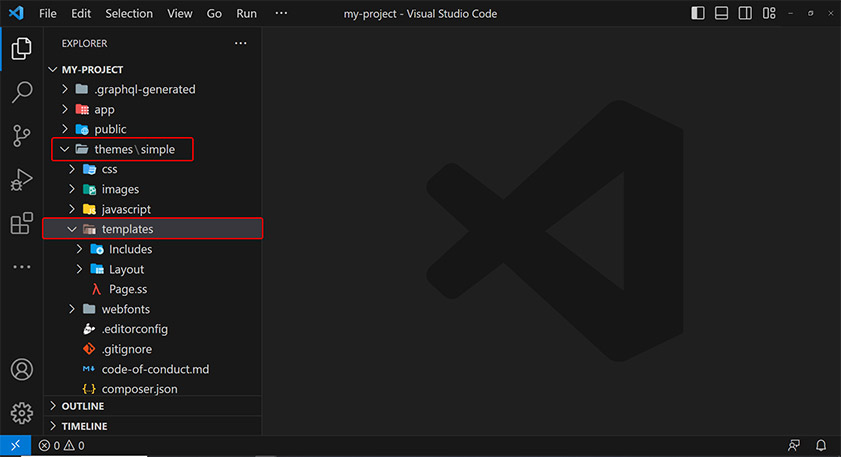841x457 pixels.
Task: Open the Go menu
Action: coord(214,13)
